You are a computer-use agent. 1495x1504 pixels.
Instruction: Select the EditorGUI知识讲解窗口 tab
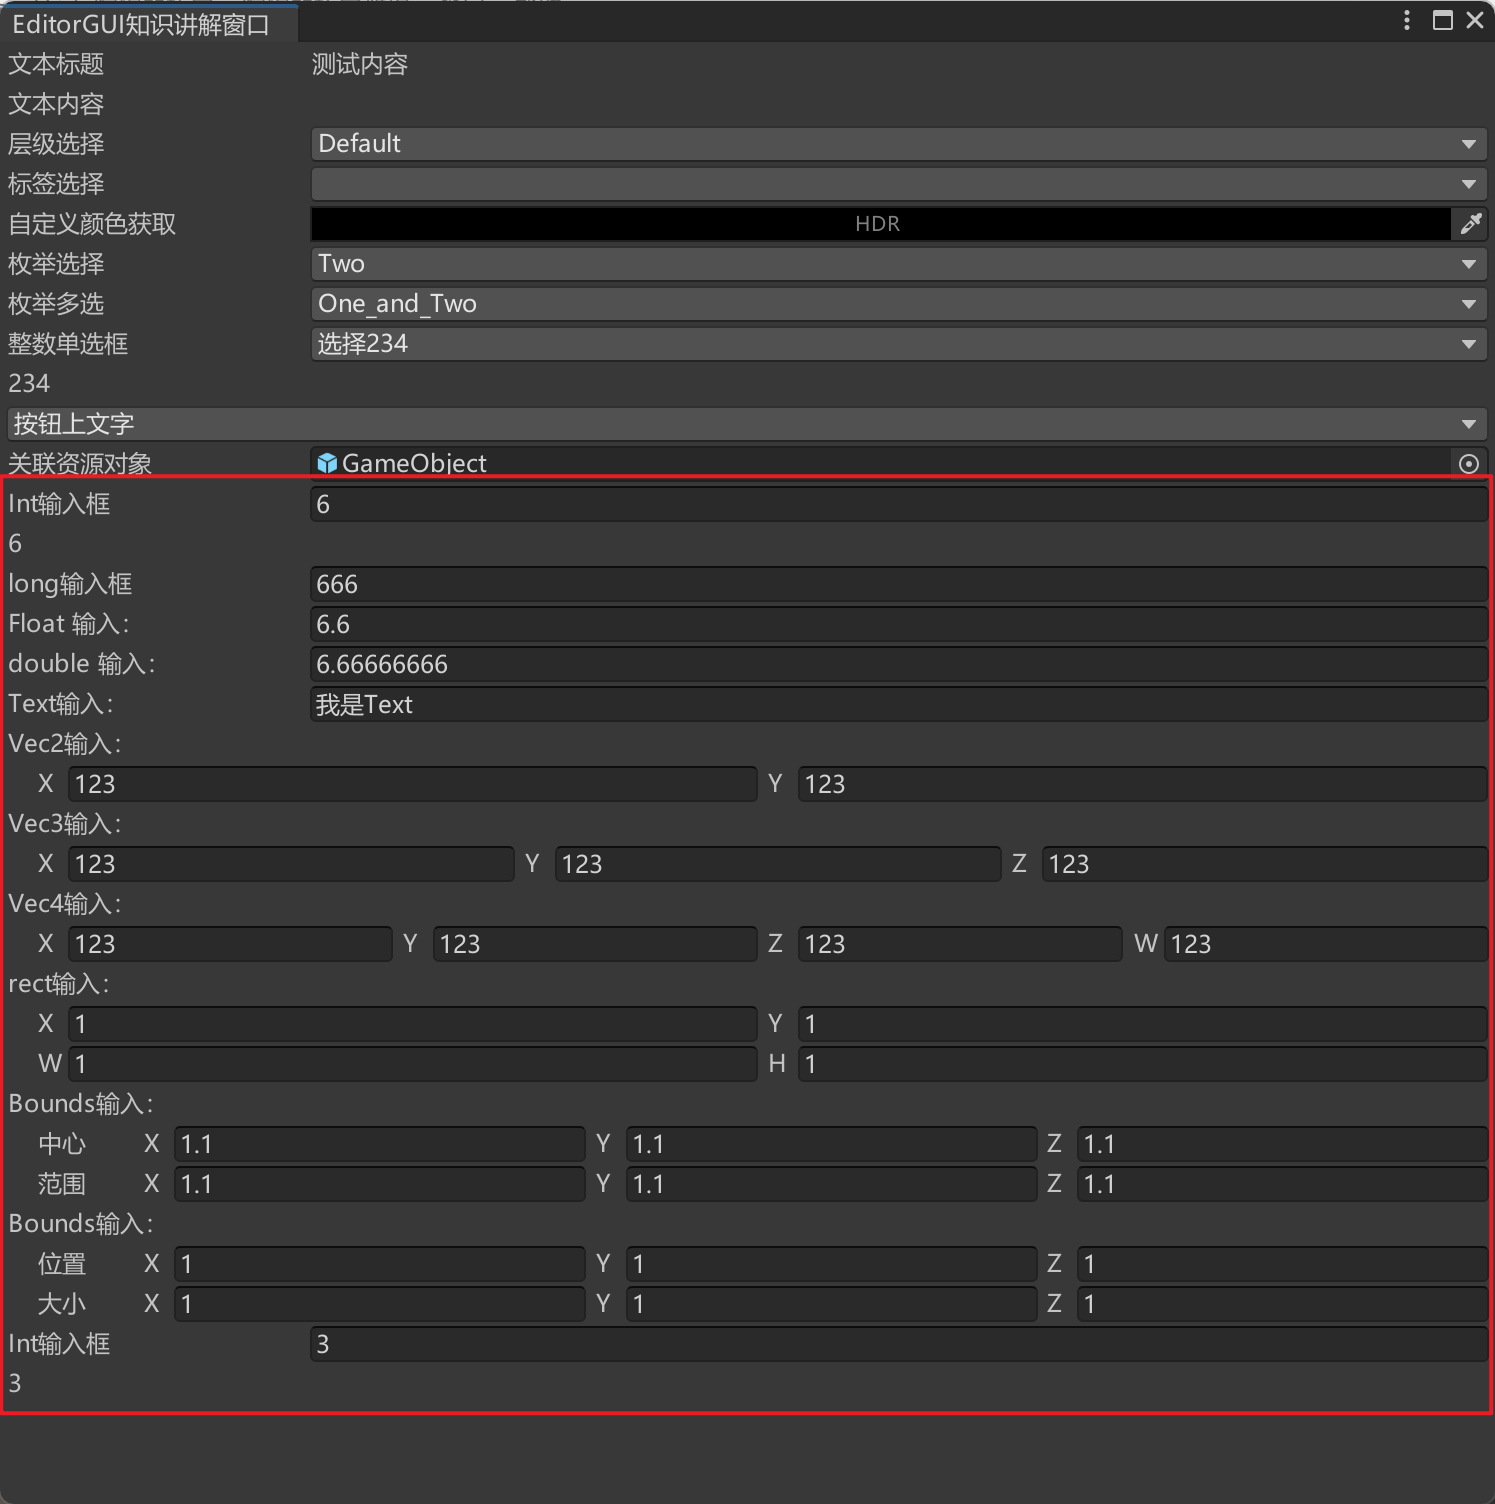point(142,25)
